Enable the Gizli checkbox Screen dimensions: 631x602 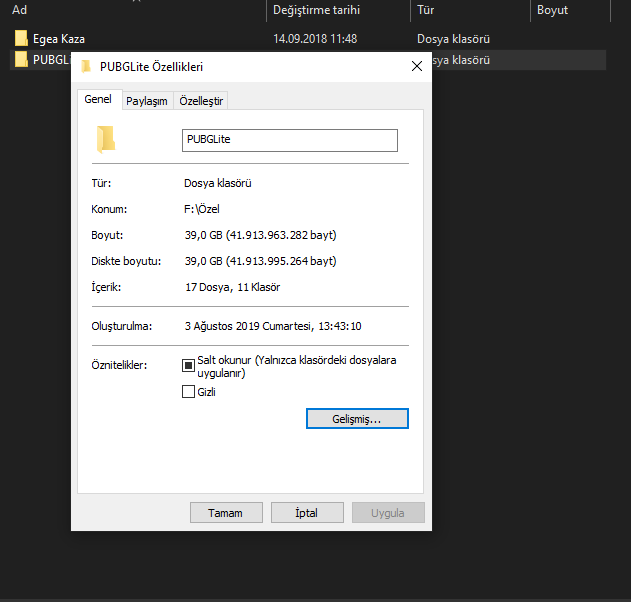pyautogui.click(x=188, y=392)
